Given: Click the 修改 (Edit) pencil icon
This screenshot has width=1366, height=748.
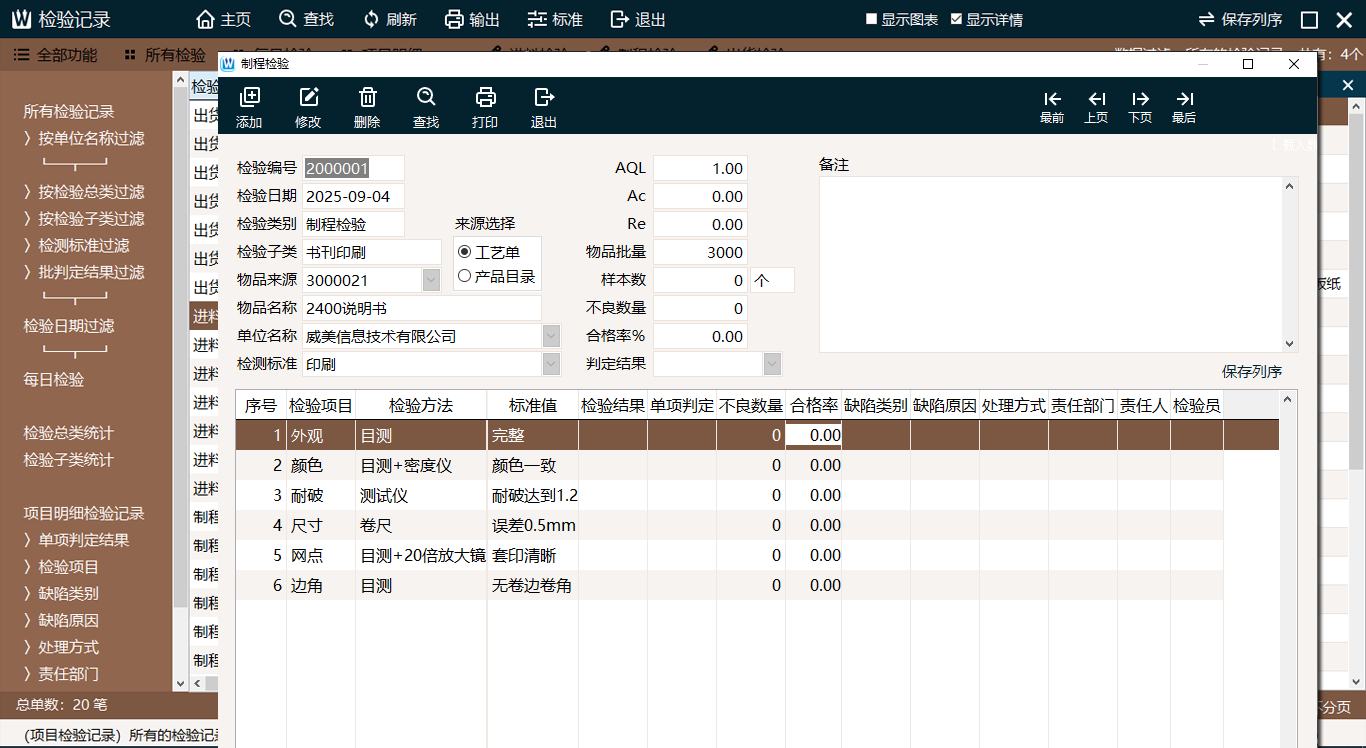Looking at the screenshot, I should pos(309,98).
